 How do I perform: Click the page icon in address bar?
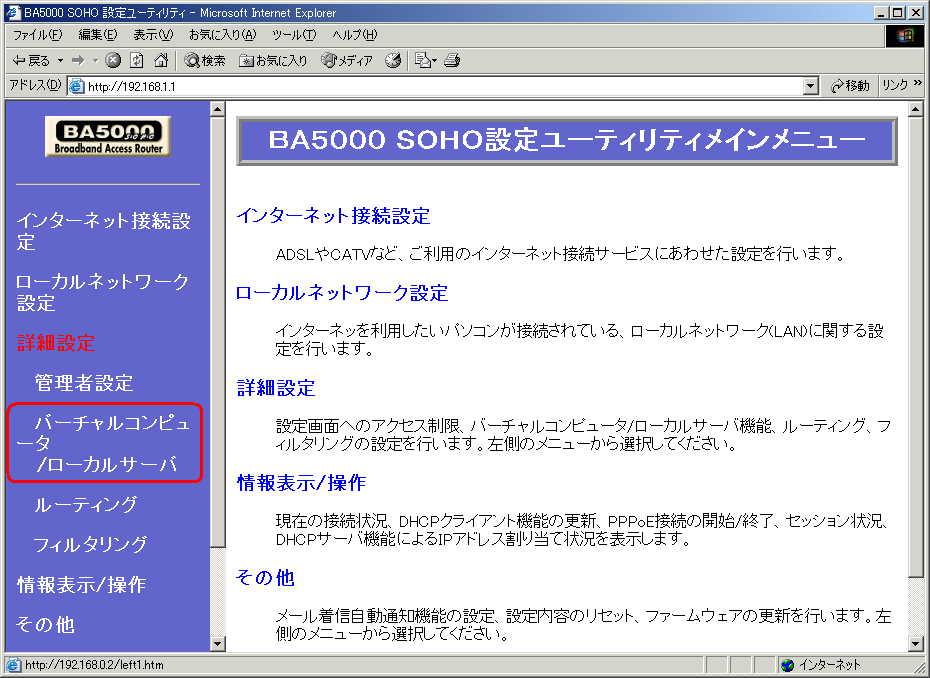(x=77, y=87)
